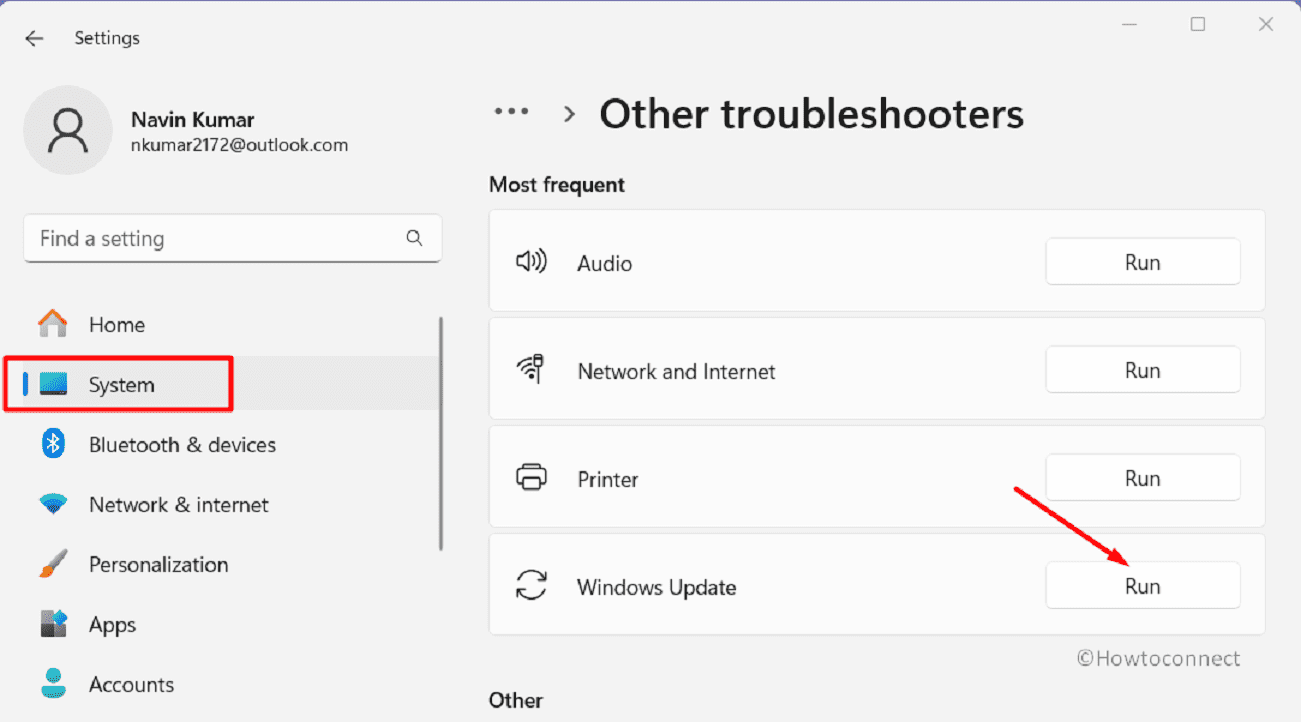
Task: Run the Printer troubleshooter
Action: click(x=1142, y=478)
